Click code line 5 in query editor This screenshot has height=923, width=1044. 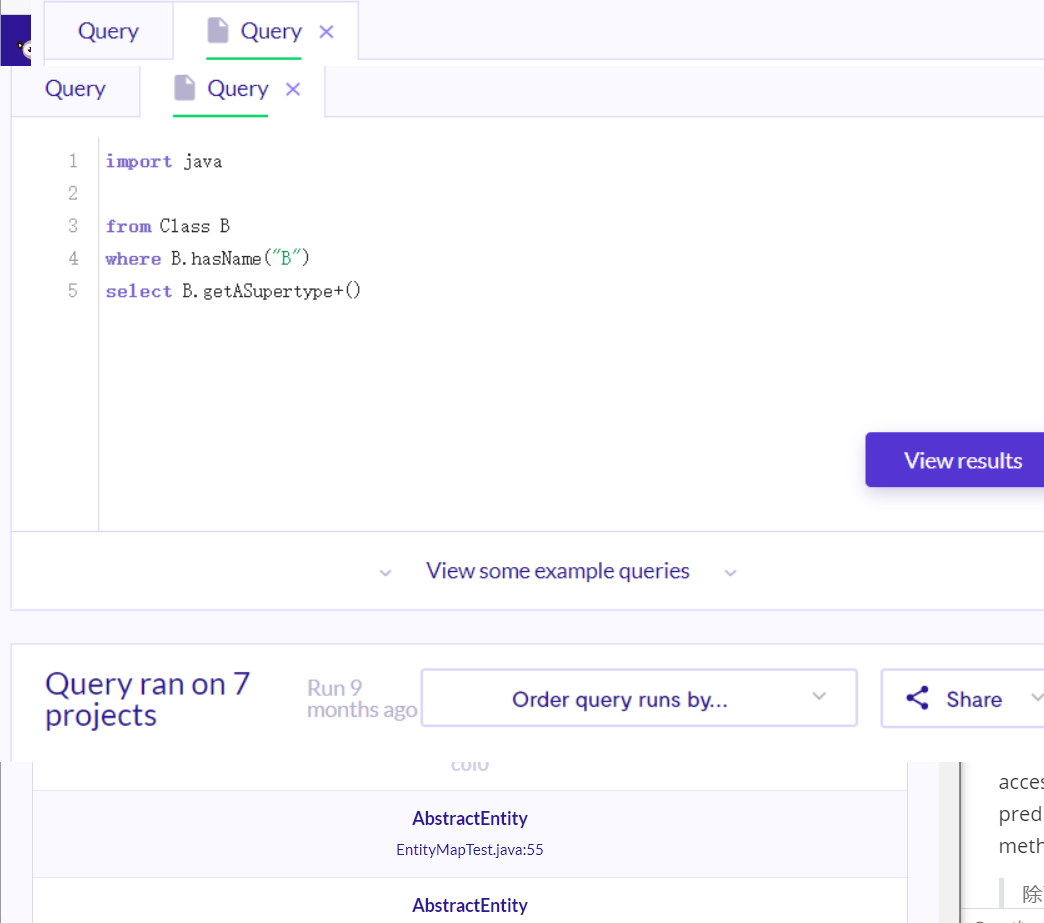(x=233, y=291)
